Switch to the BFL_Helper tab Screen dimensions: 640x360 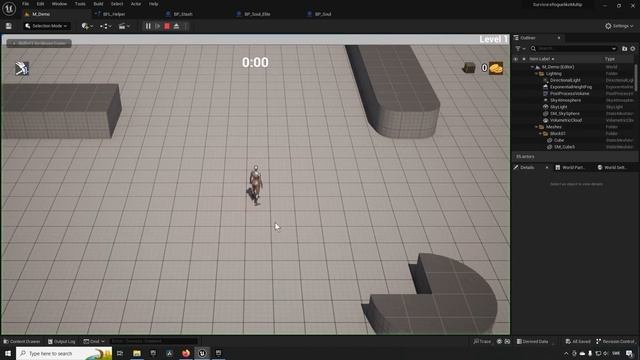coord(114,14)
